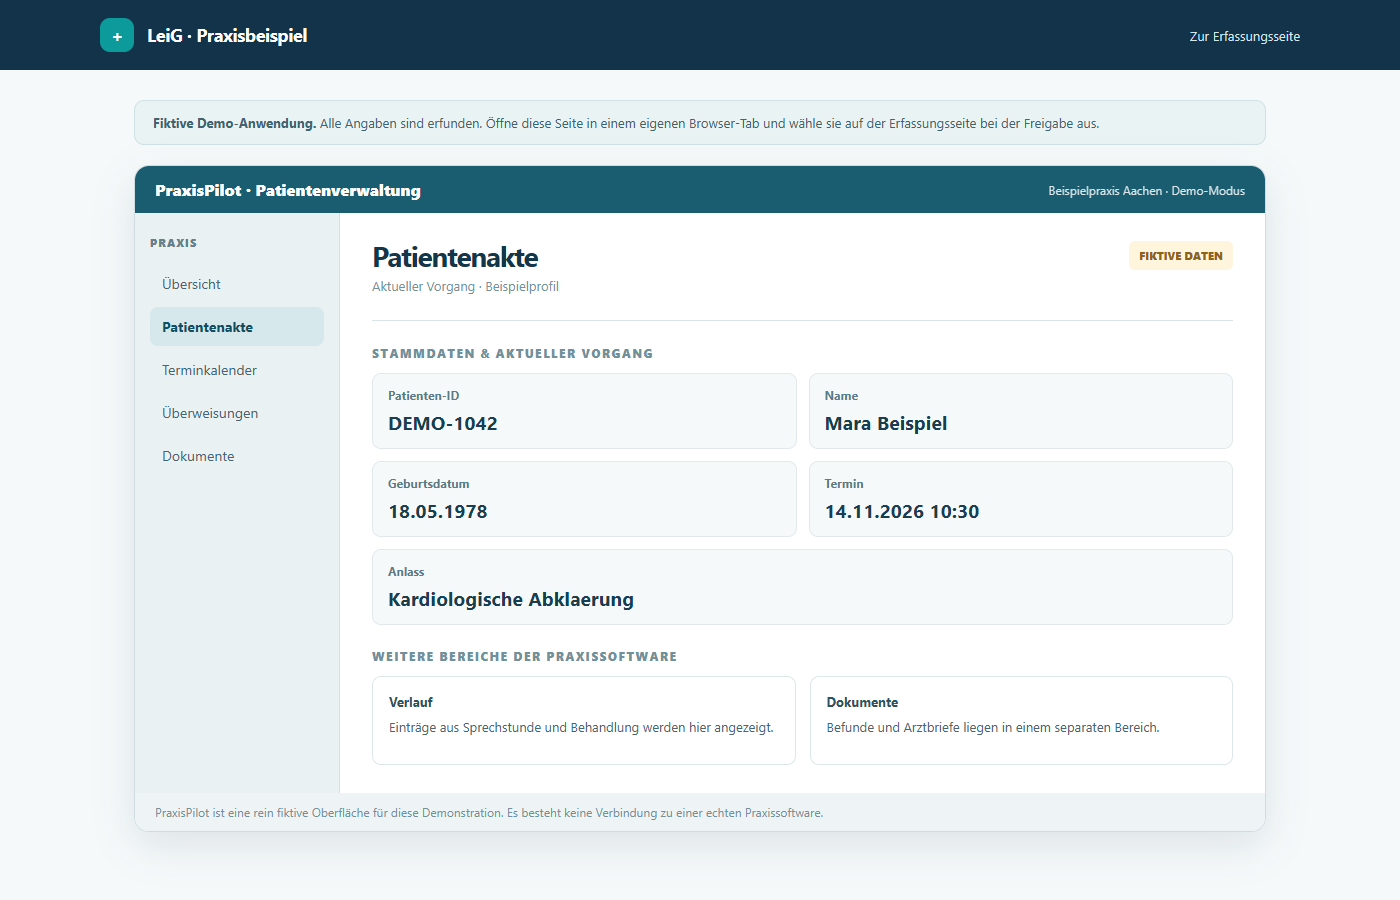
Task: Click the LeiG · Praxisbeispiel title
Action: 227,35
